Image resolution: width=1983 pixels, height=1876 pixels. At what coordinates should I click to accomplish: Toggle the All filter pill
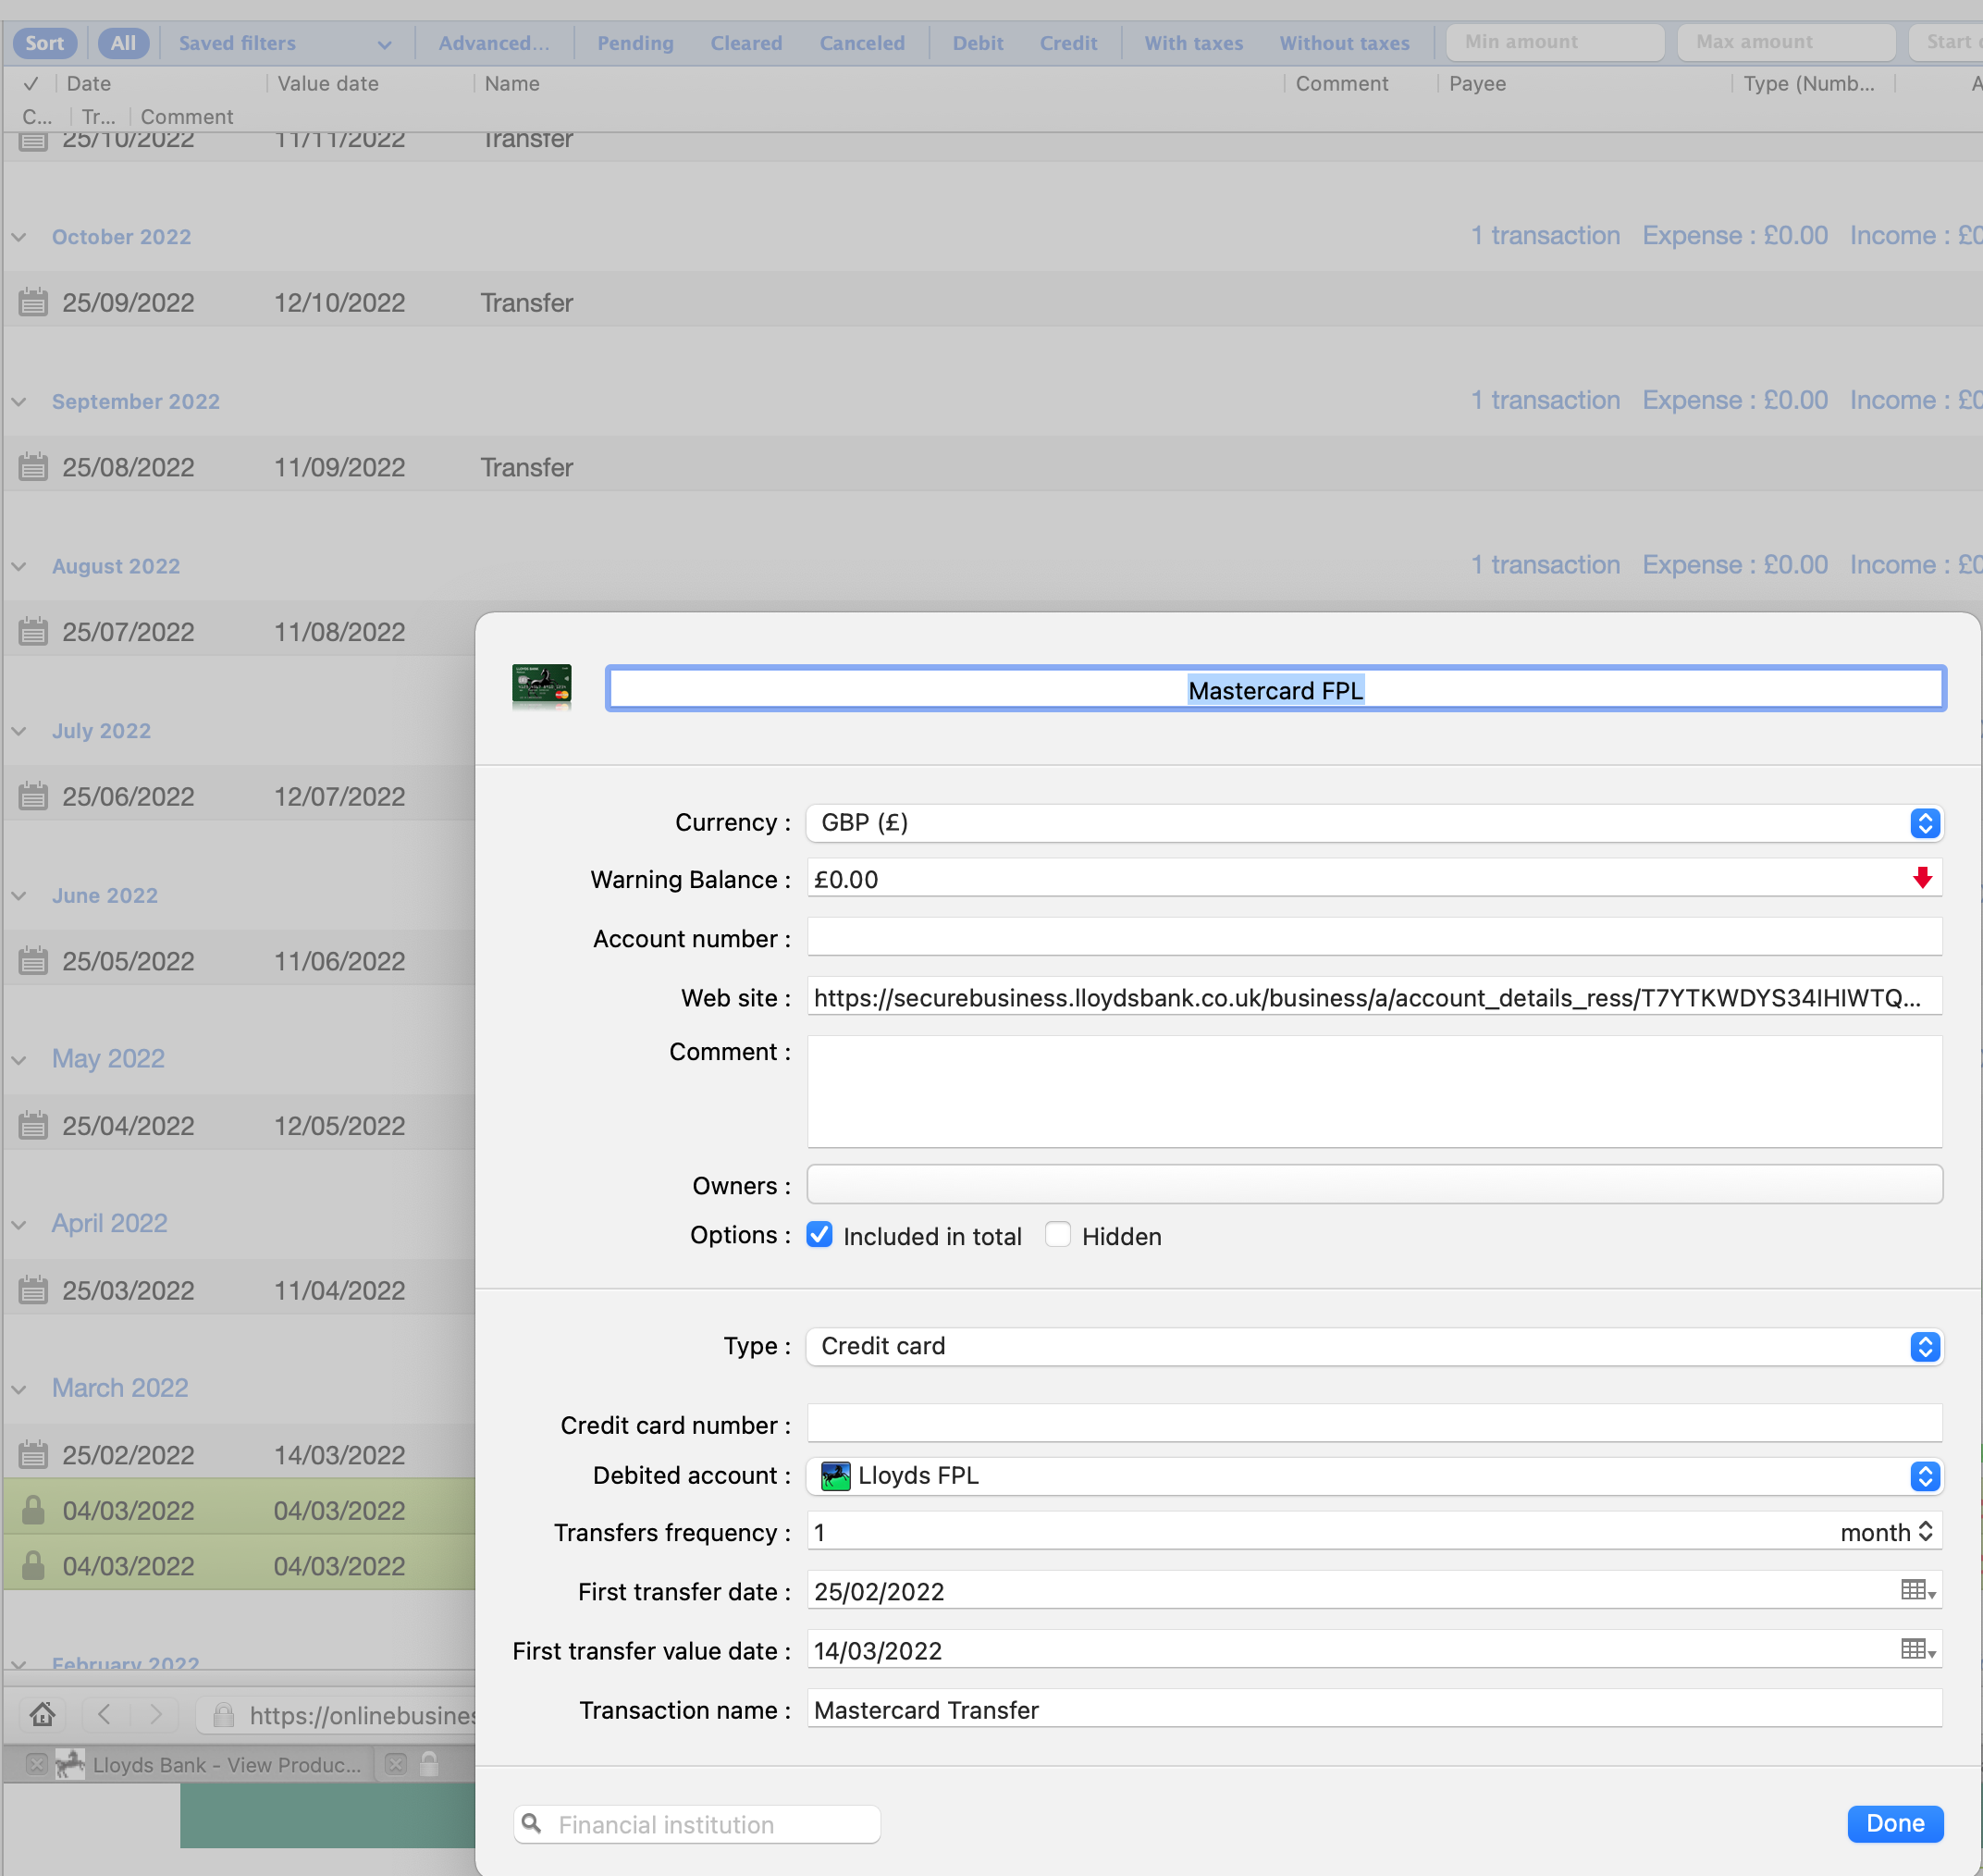[x=123, y=43]
